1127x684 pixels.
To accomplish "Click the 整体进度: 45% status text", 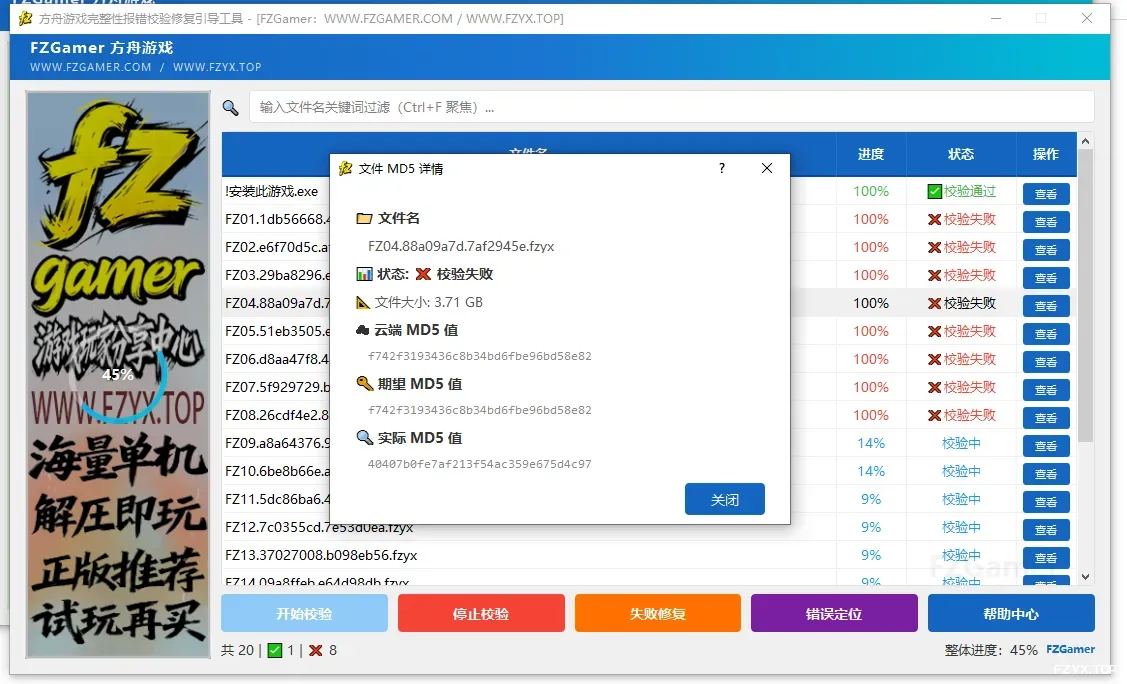I will click(x=990, y=651).
